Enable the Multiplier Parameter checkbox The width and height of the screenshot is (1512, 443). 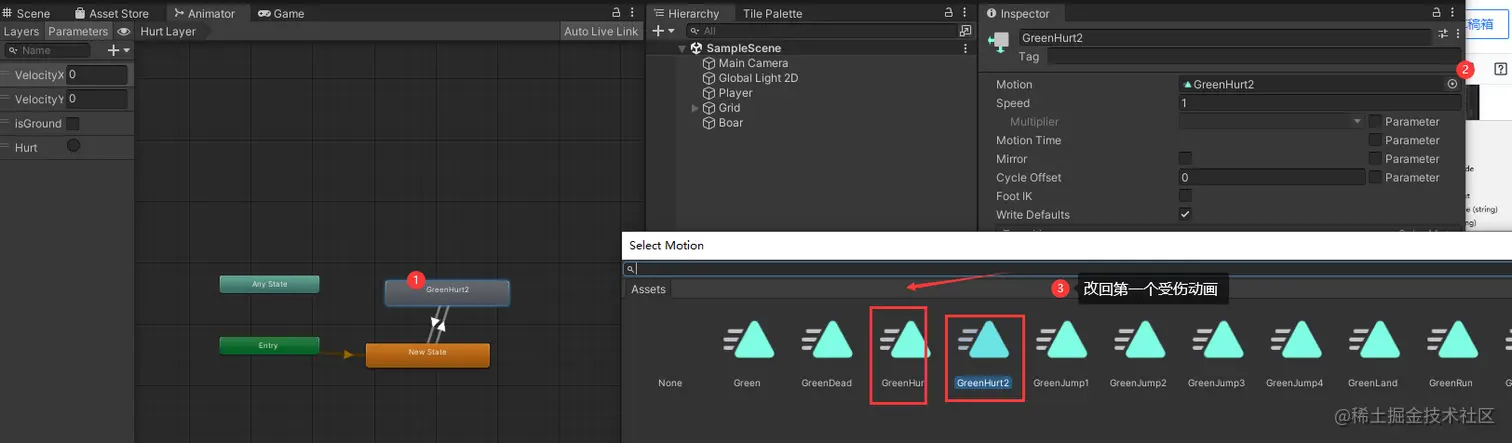pyautogui.click(x=1375, y=121)
